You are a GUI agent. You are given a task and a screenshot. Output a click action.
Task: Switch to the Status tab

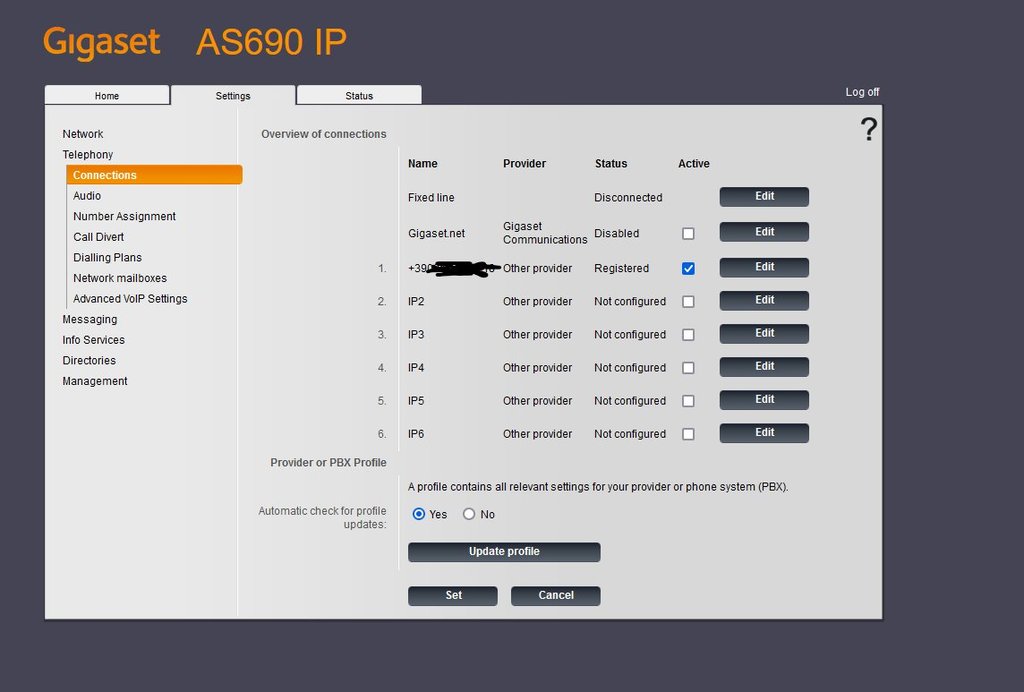coord(359,95)
